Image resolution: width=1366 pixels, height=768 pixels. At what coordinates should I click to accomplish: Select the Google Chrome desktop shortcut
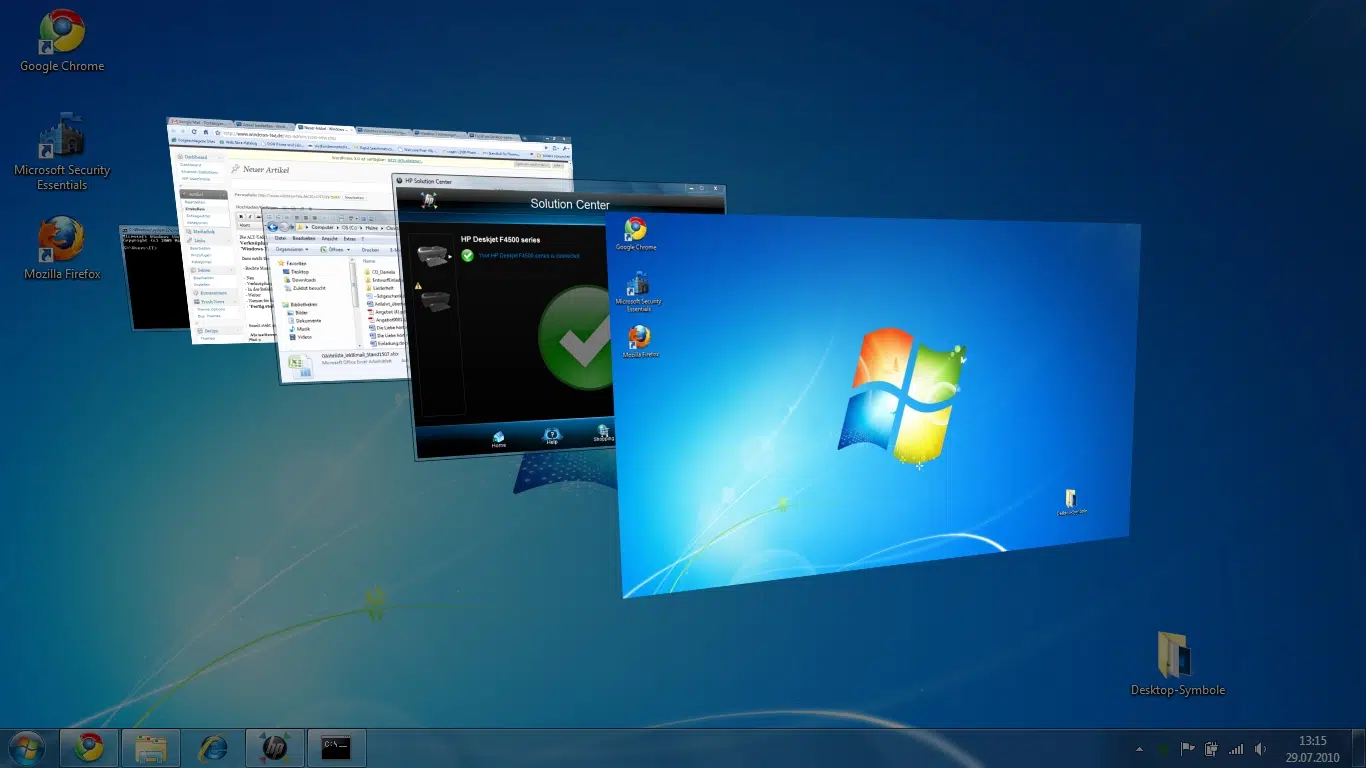click(x=62, y=40)
